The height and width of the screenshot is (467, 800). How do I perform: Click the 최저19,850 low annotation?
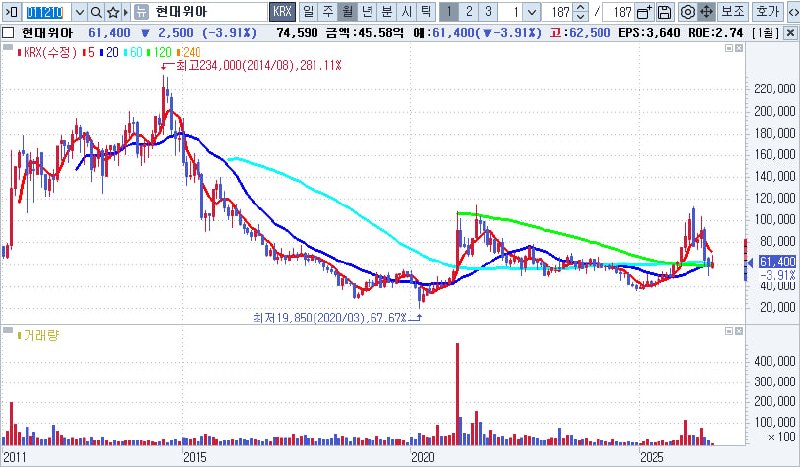[330, 318]
